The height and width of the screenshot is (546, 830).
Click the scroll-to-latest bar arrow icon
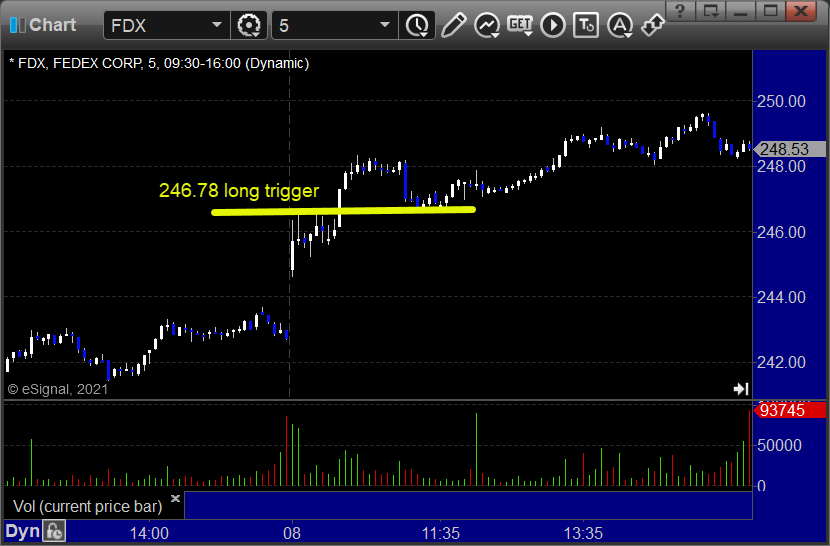741,389
